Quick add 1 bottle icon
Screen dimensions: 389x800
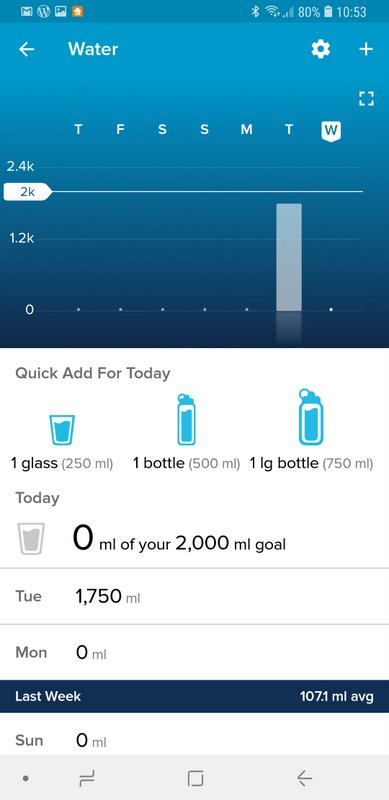[x=186, y=419]
